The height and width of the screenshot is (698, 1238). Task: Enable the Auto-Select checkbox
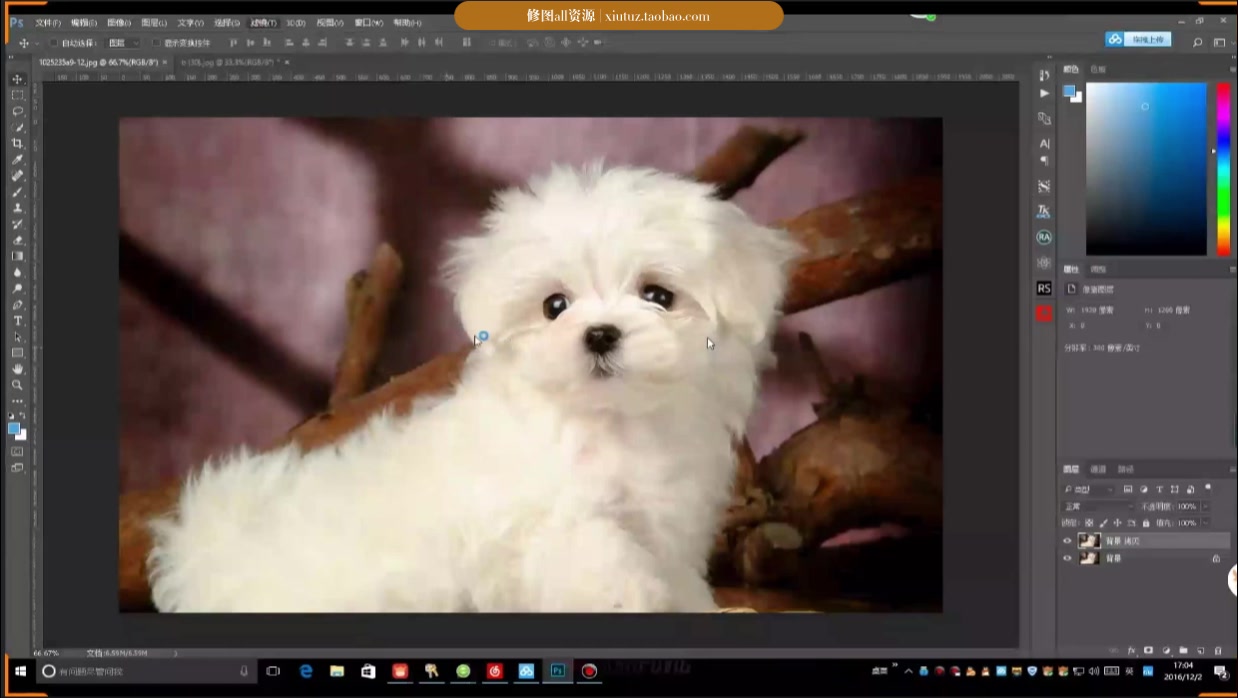(x=54, y=43)
